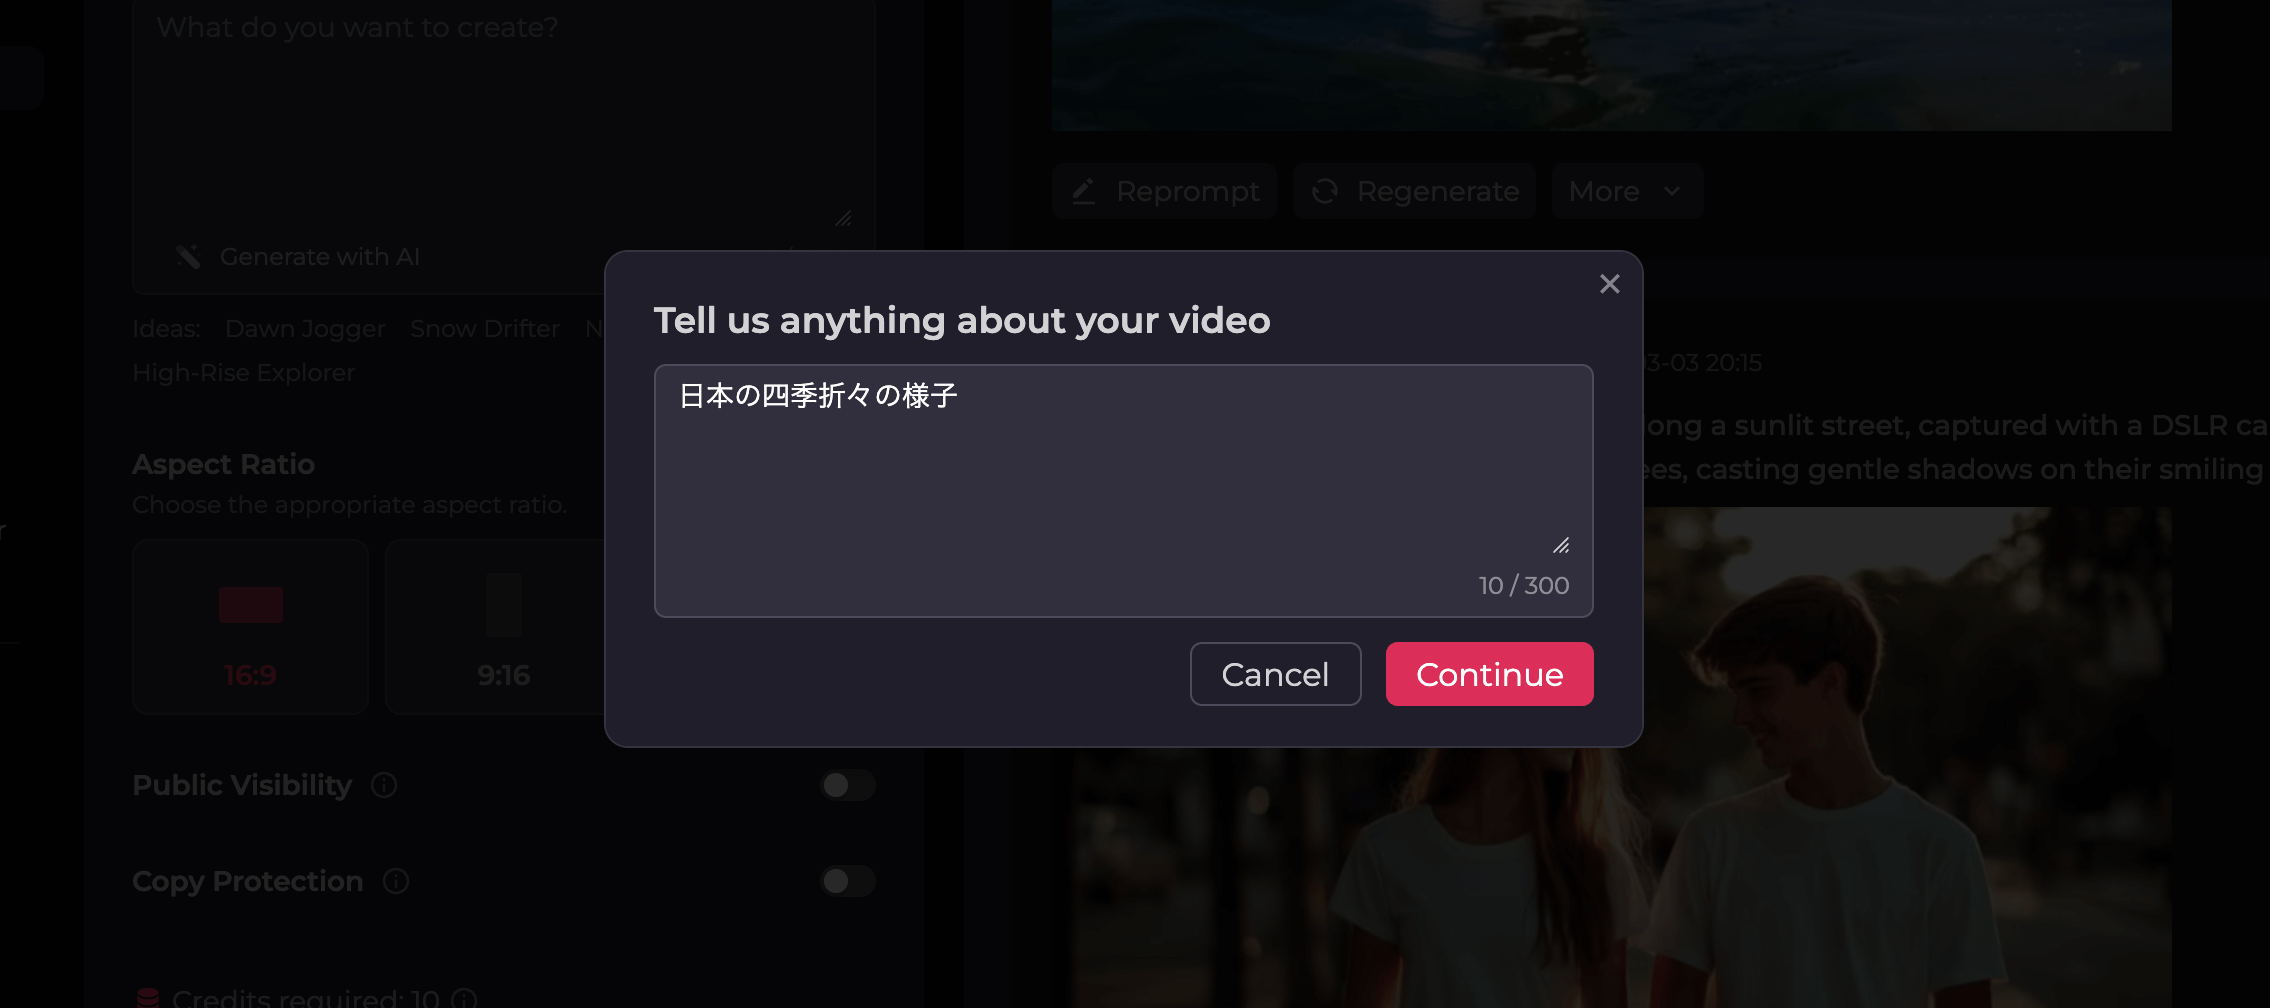Open Public Visibility info icon
The height and width of the screenshot is (1008, 2270).
[384, 785]
